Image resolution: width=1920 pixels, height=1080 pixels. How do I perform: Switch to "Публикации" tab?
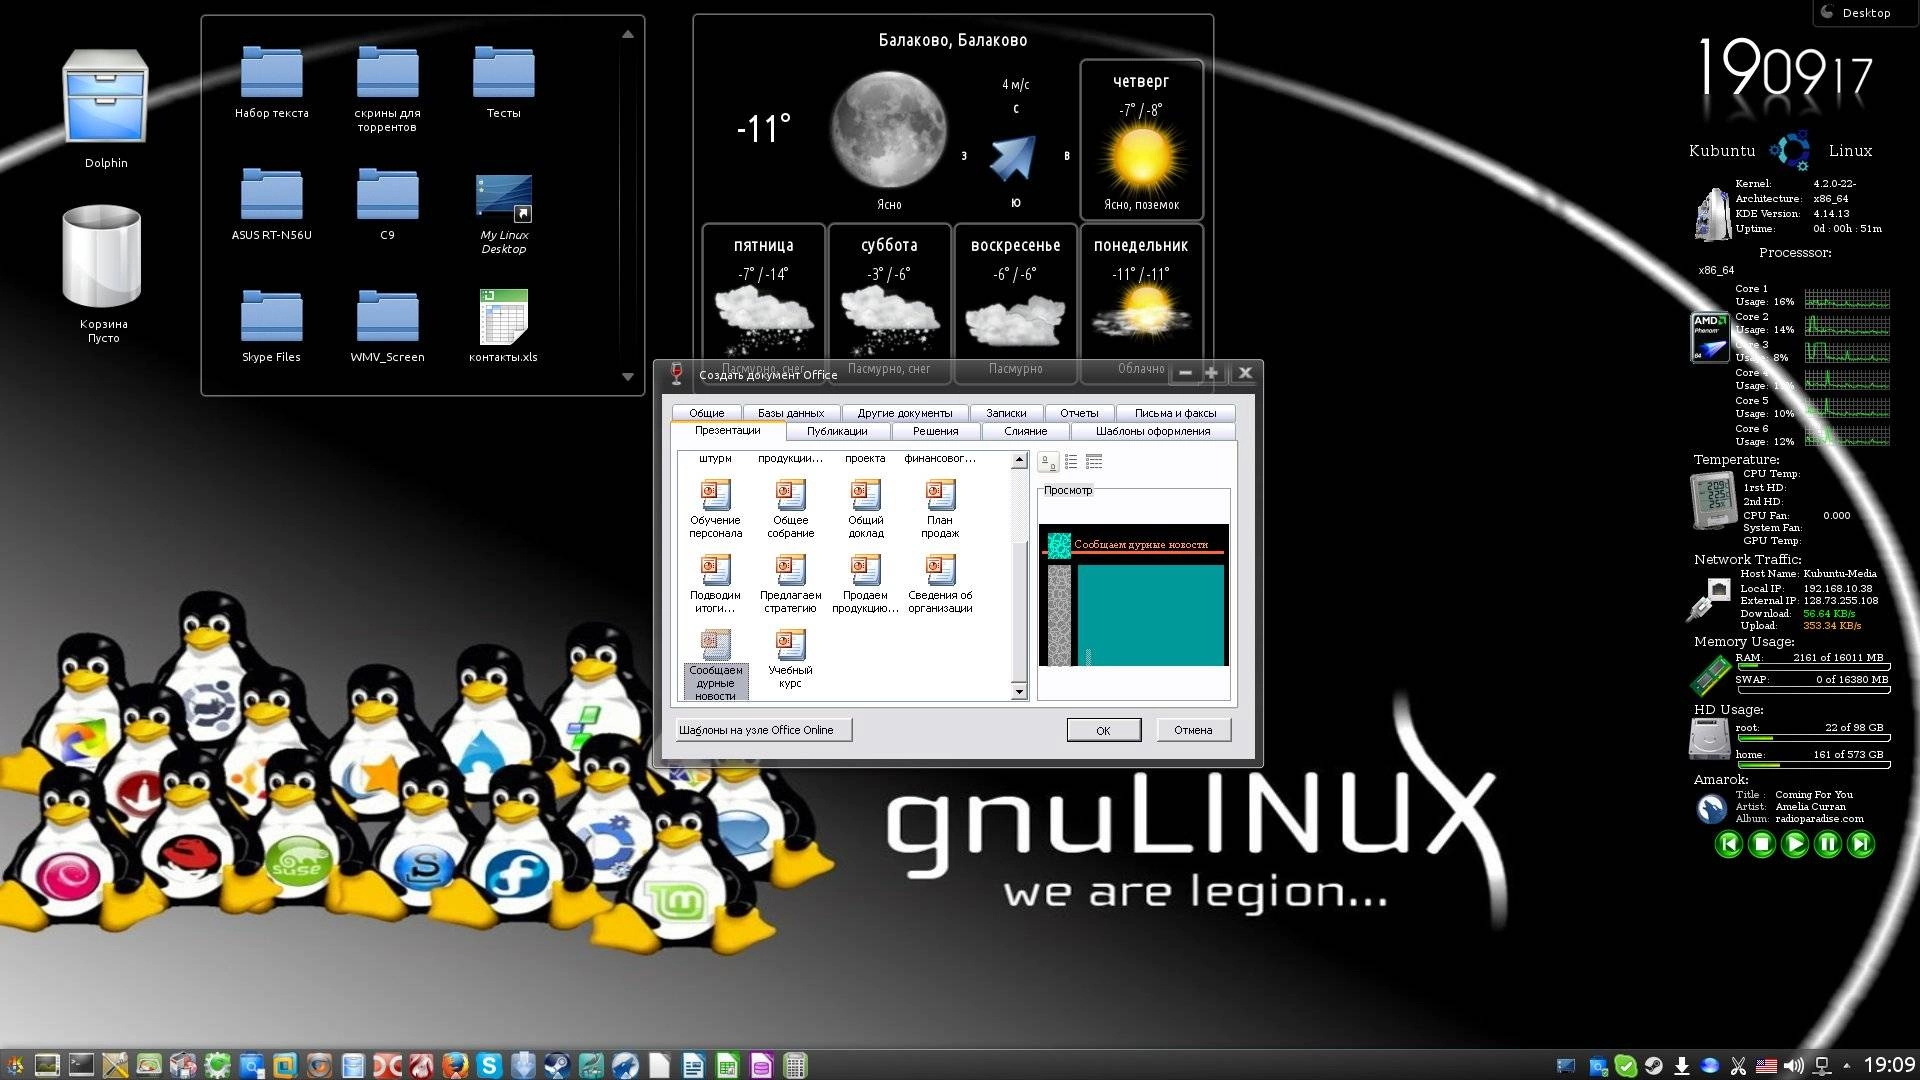point(837,431)
